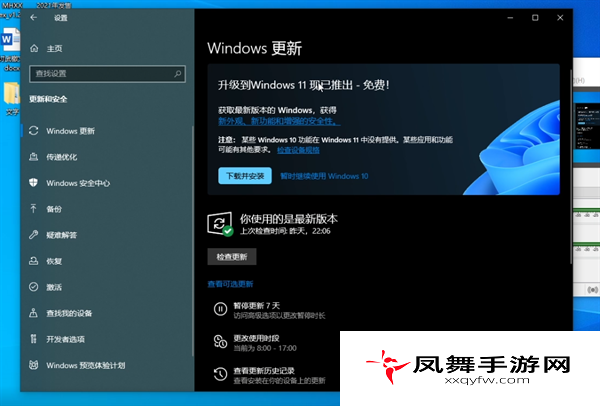Viewport: 600px width, 406px height.
Task: Click the sidebar vertical scrollbar
Action: pyautogui.click(x=192, y=241)
